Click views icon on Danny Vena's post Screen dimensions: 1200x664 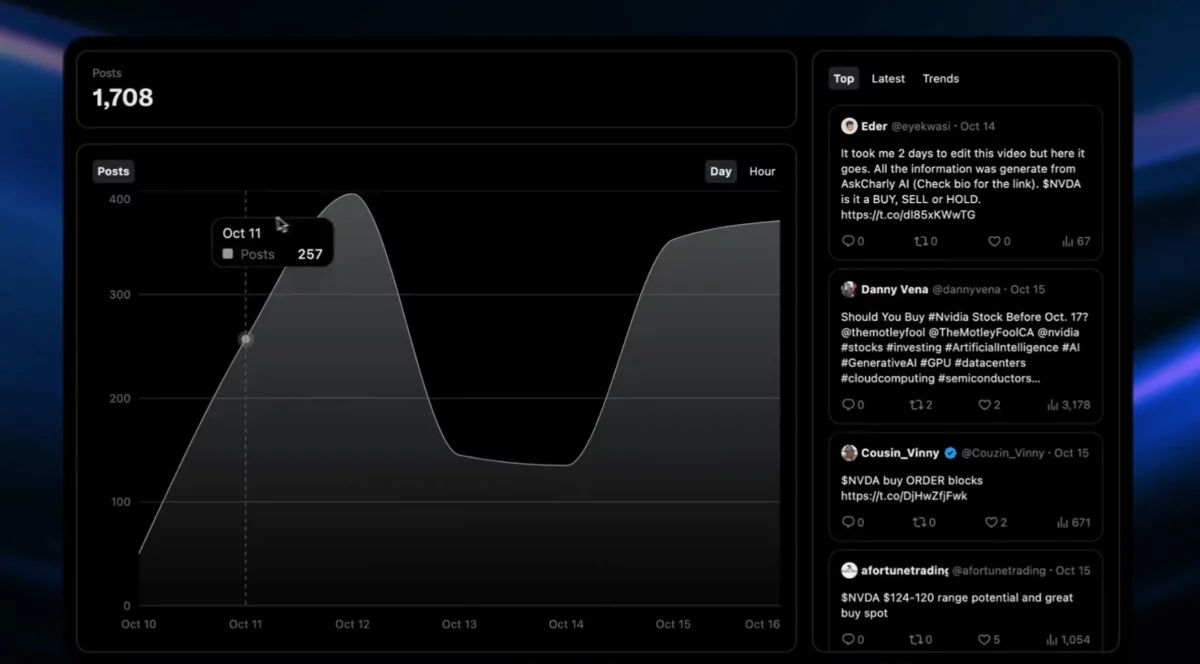point(1053,405)
